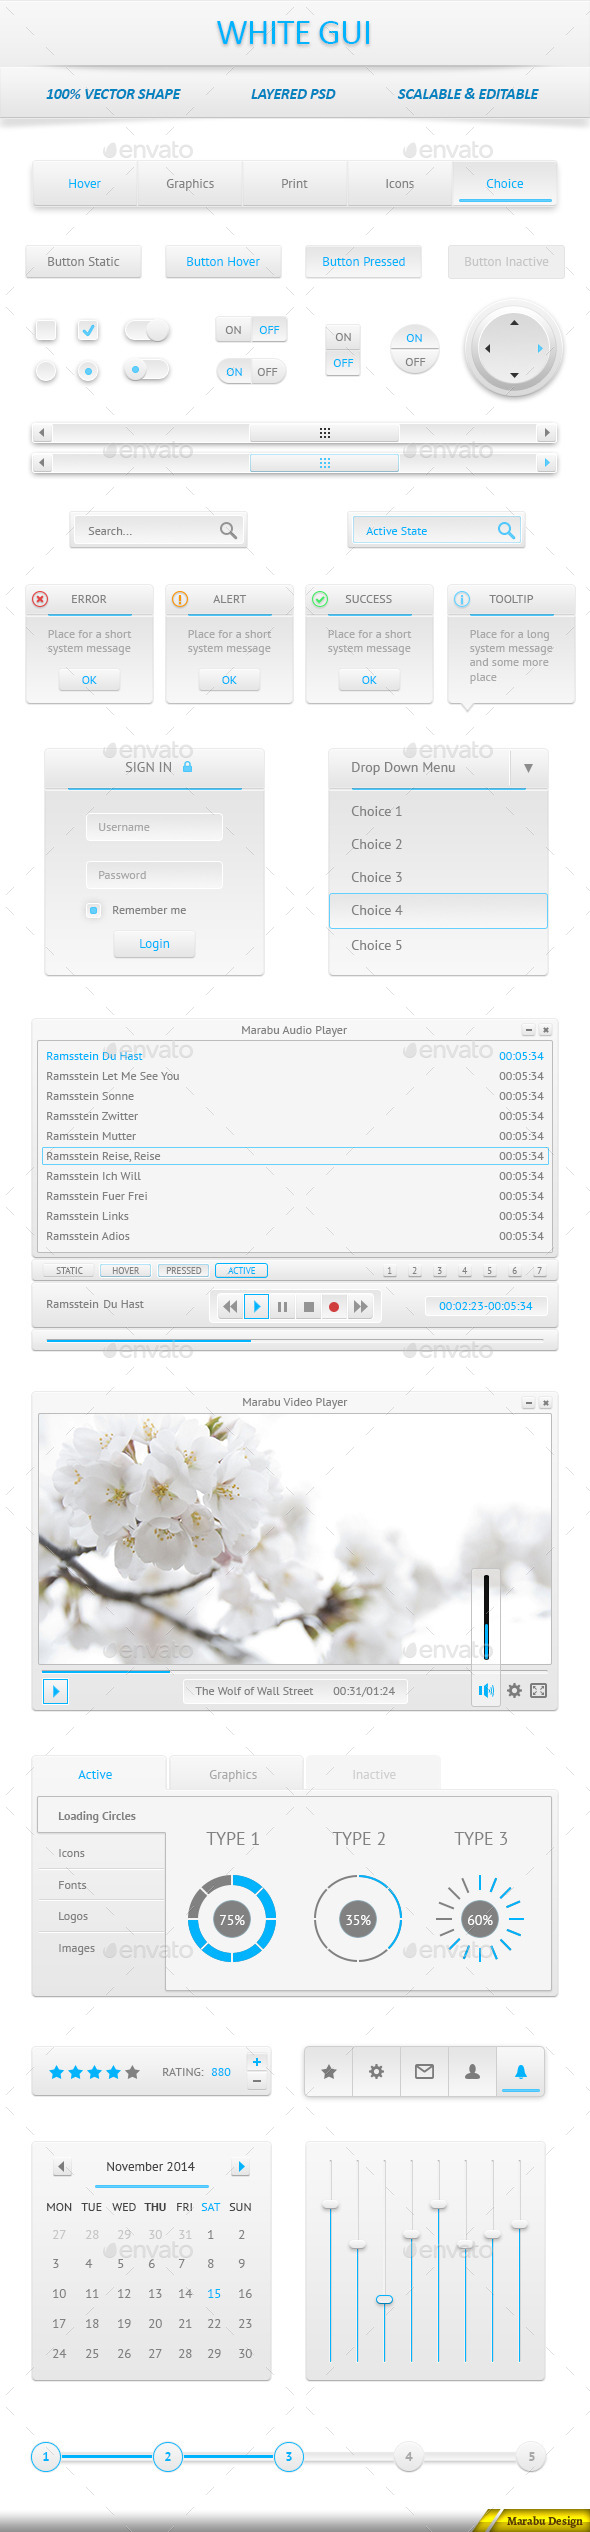Switch ON on the rounded horizontal ON/OFF toggle

click(234, 372)
